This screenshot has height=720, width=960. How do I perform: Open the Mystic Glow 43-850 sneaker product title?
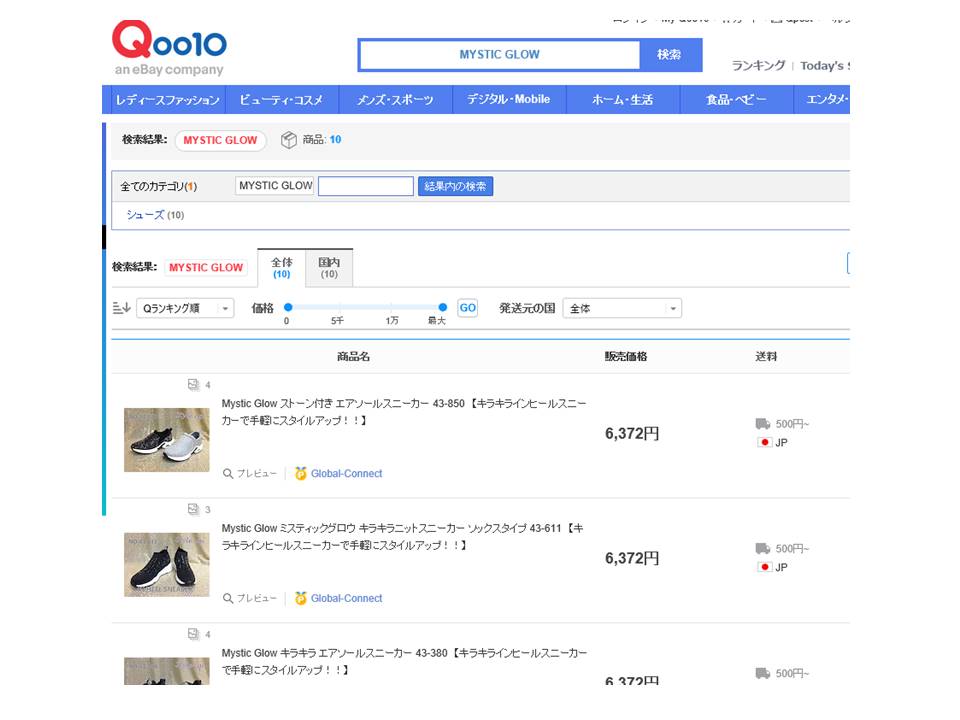tap(404, 412)
